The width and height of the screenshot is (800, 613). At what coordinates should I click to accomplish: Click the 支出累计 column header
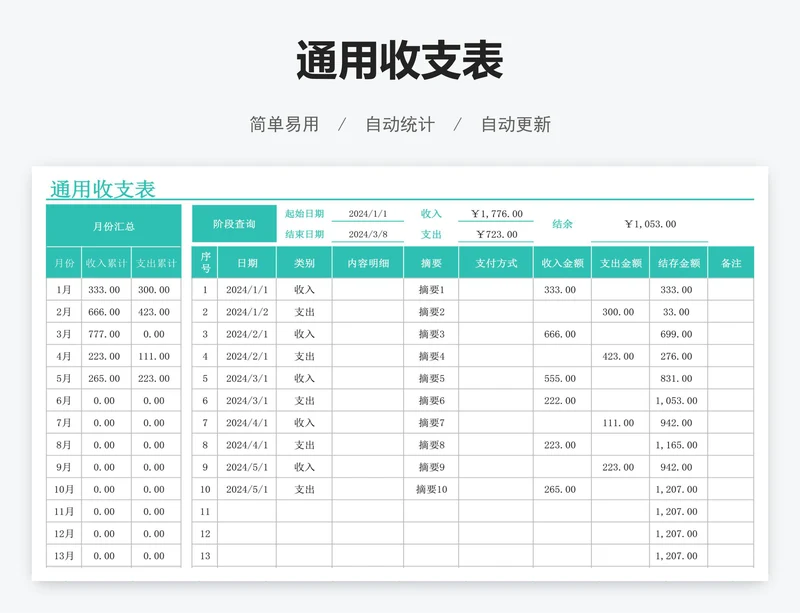pyautogui.click(x=156, y=263)
